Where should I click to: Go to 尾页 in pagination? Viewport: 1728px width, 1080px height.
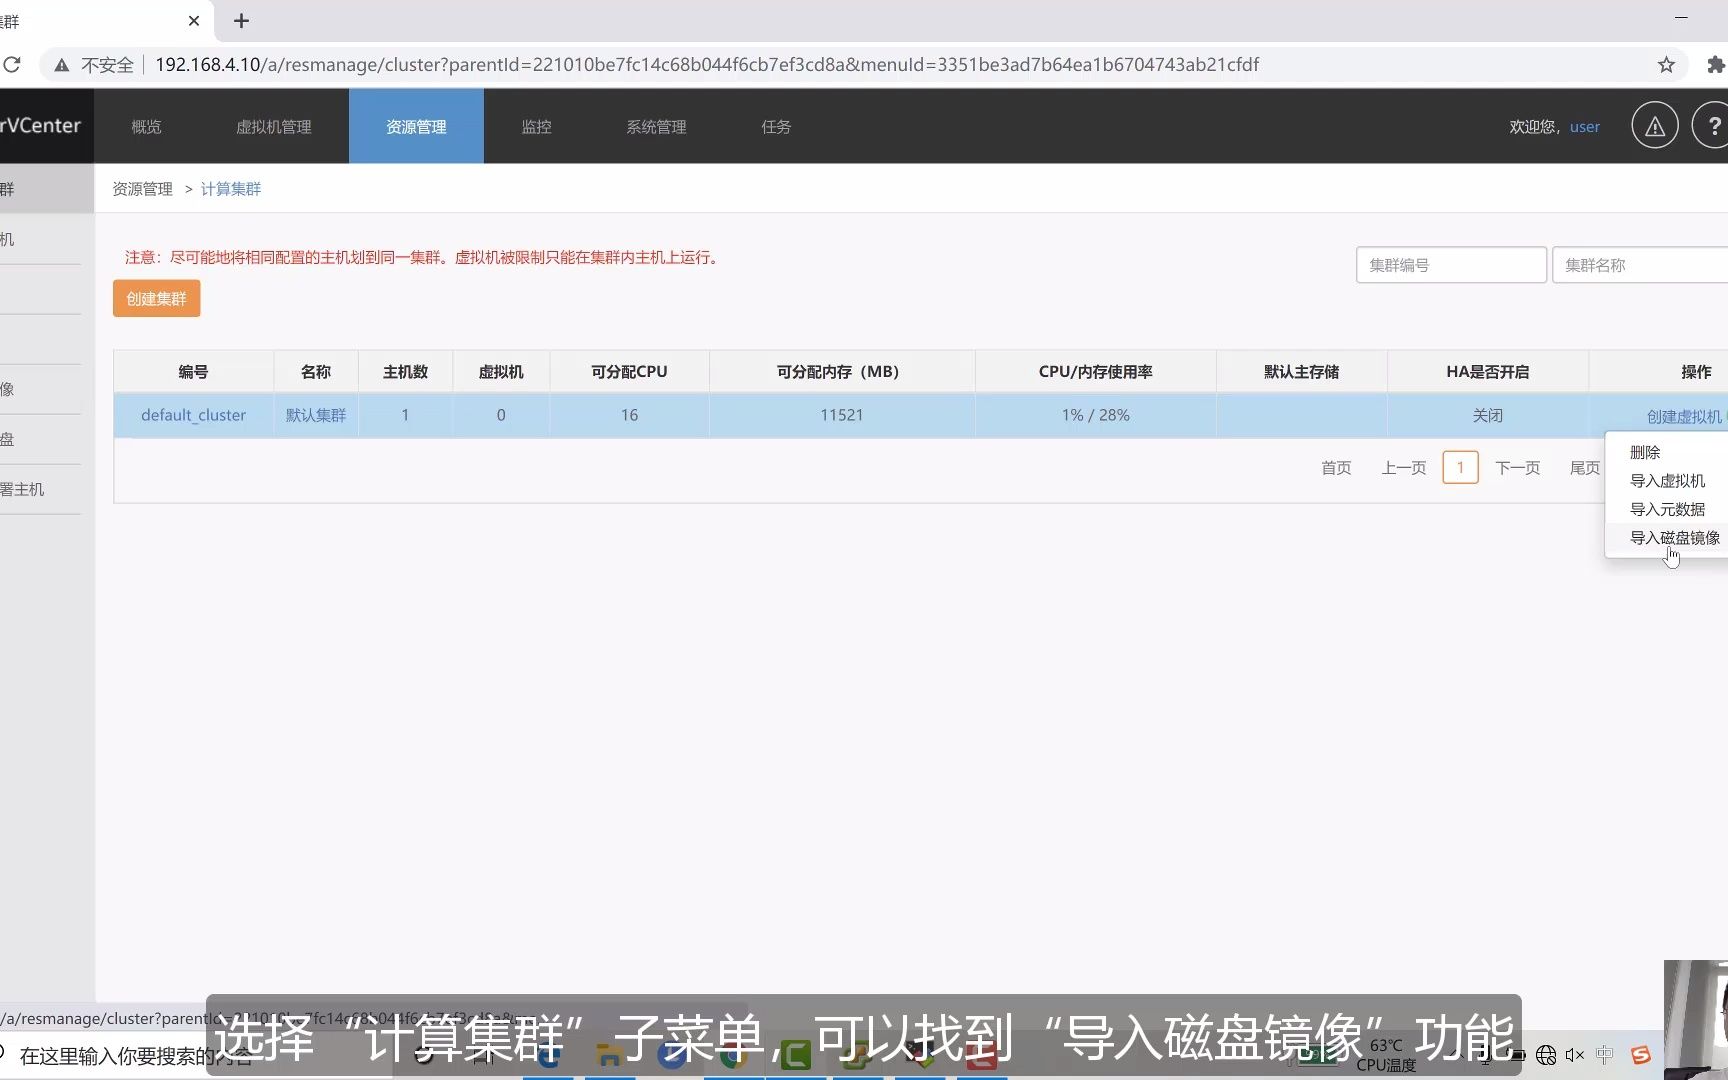(x=1585, y=468)
